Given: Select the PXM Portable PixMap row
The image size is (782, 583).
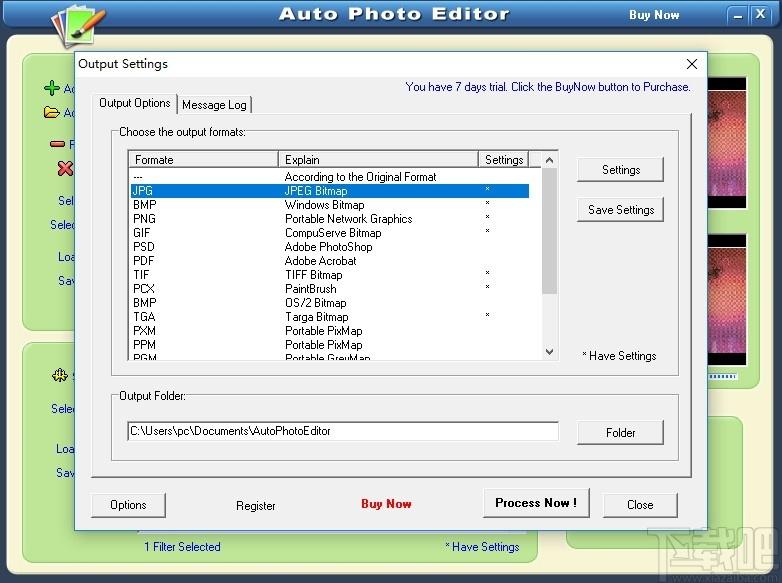Looking at the screenshot, I should coord(330,331).
